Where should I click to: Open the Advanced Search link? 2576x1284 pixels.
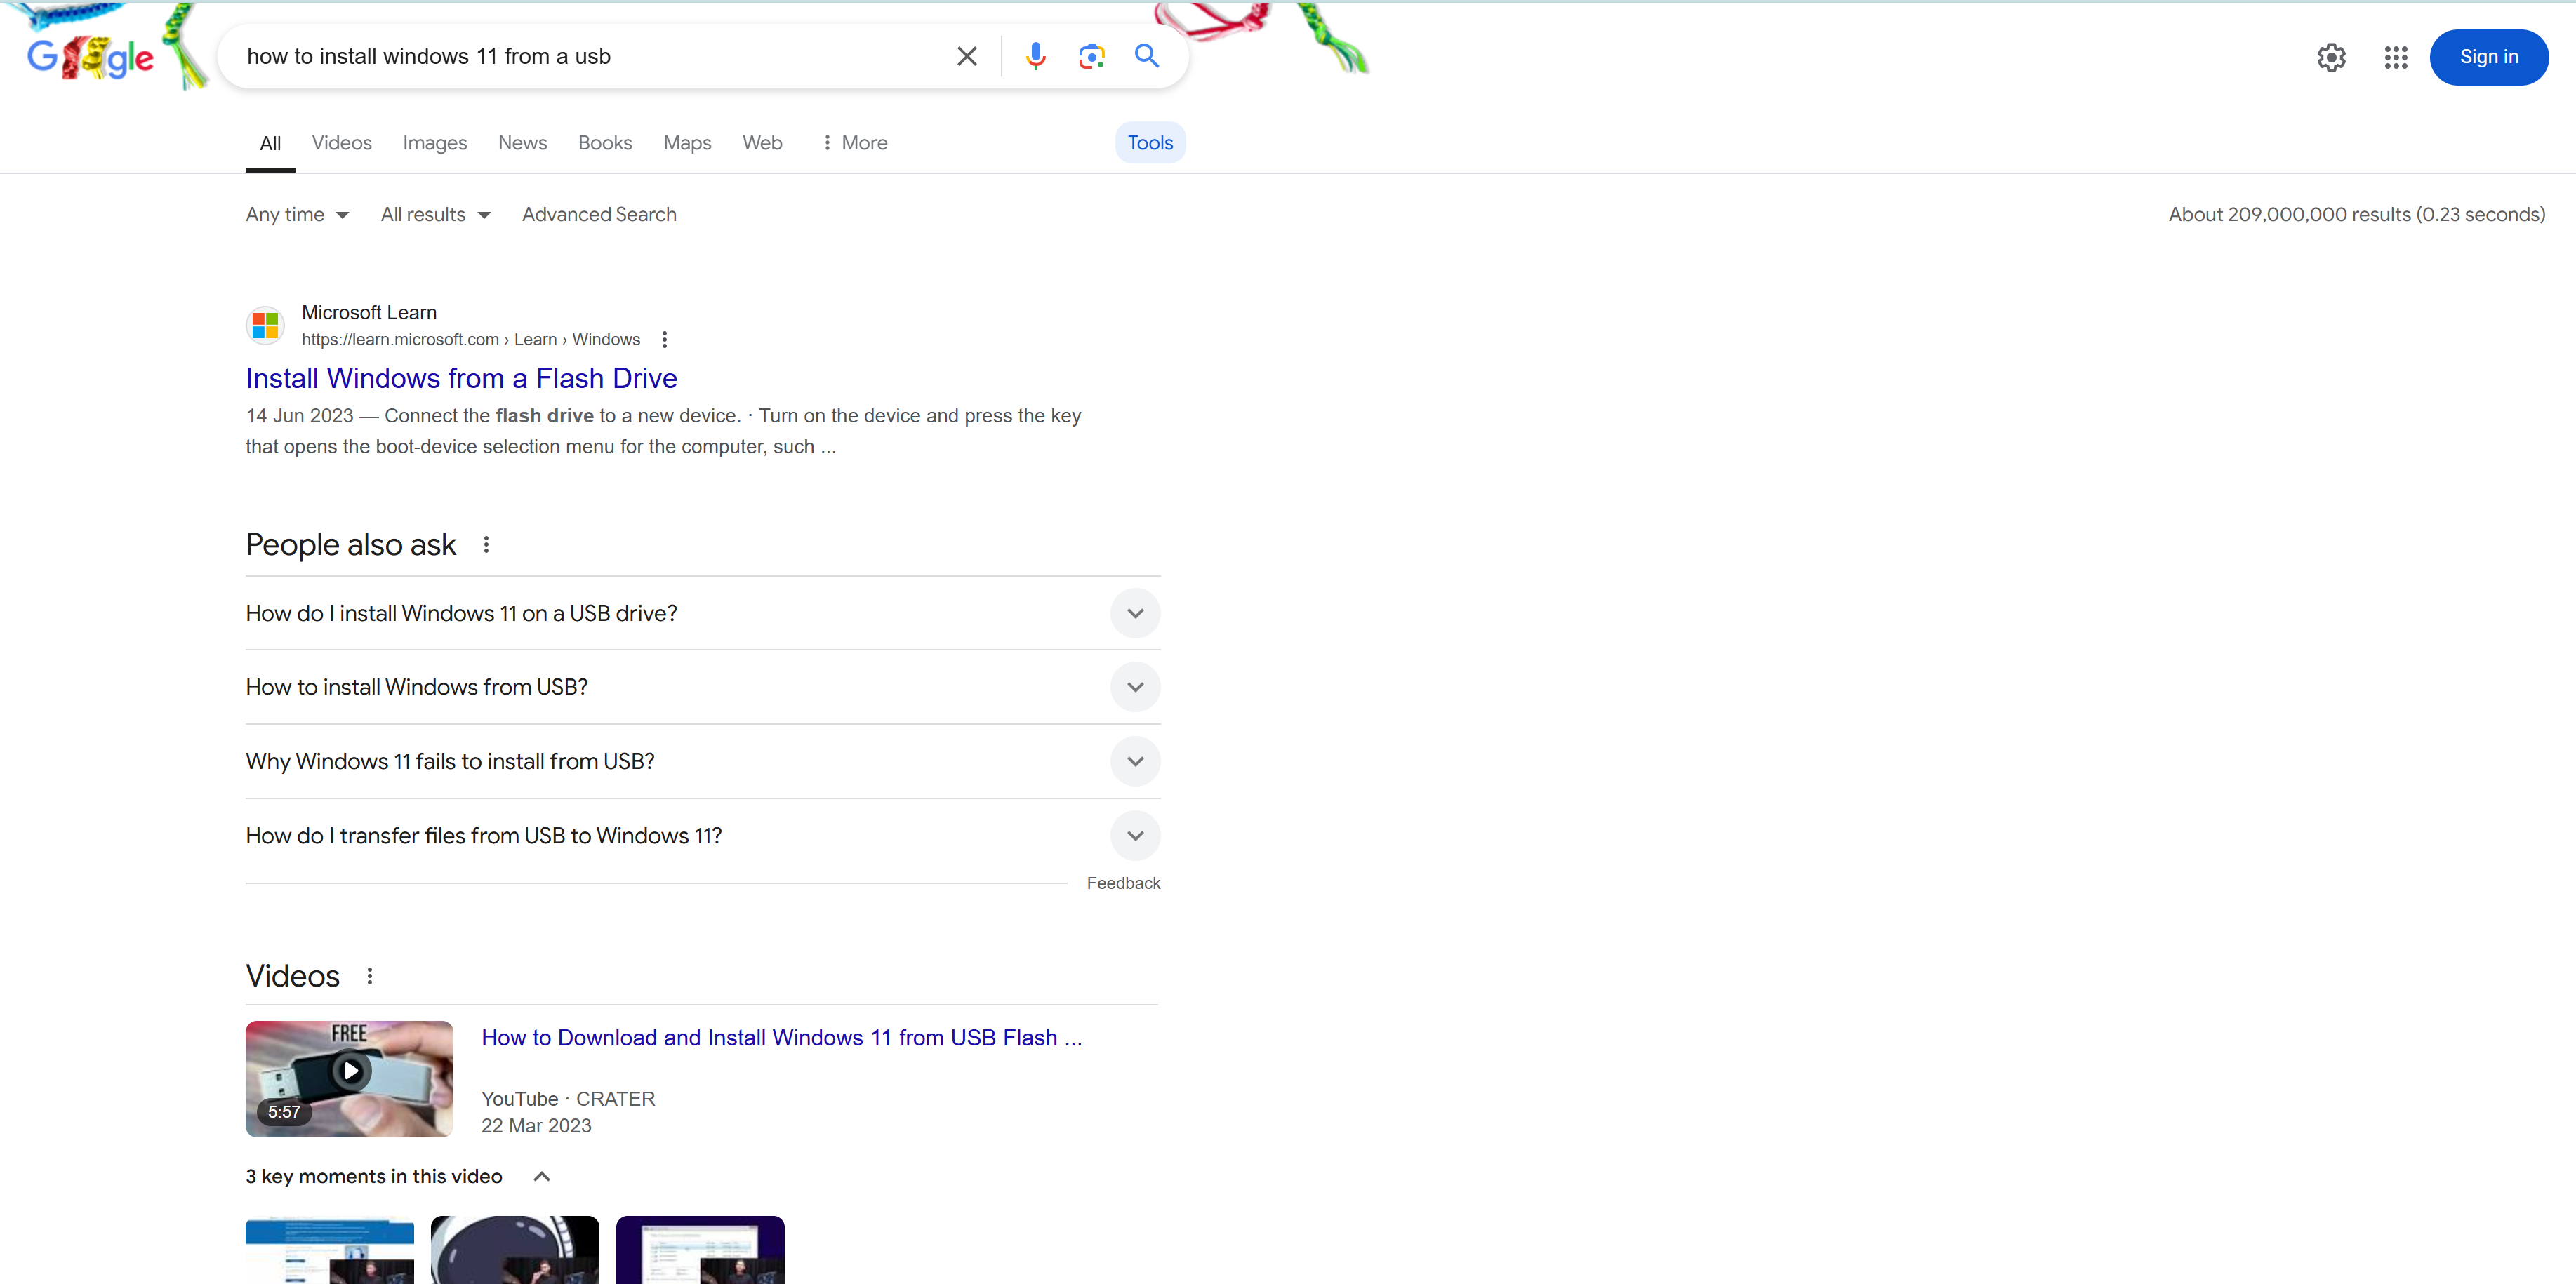point(599,214)
